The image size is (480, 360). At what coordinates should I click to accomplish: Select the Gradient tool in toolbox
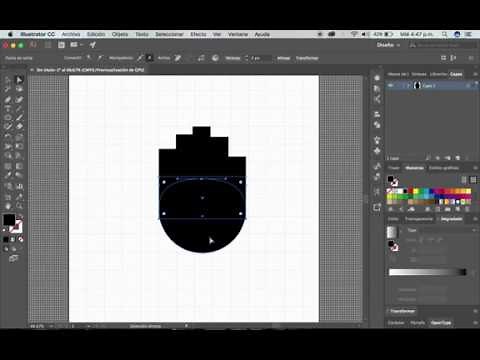pos(19,166)
